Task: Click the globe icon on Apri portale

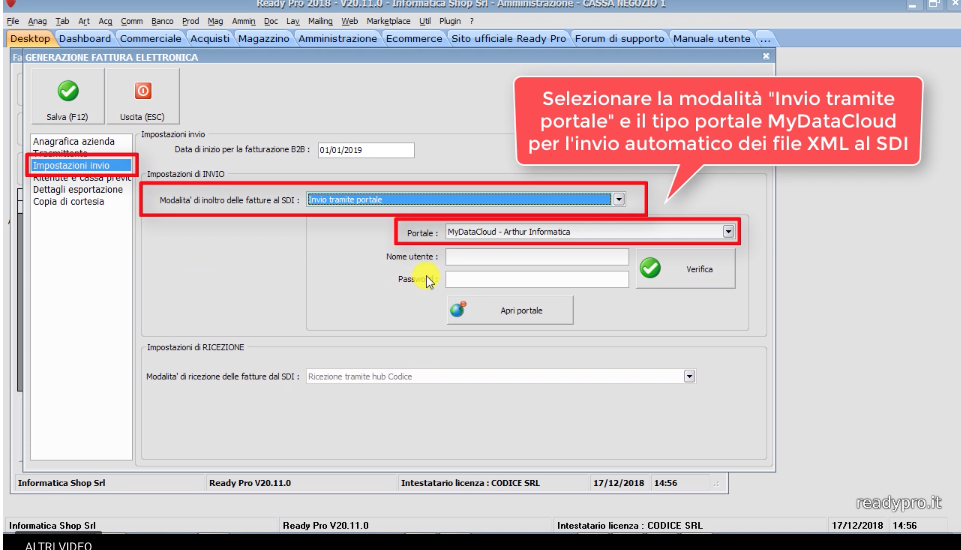Action: click(458, 310)
